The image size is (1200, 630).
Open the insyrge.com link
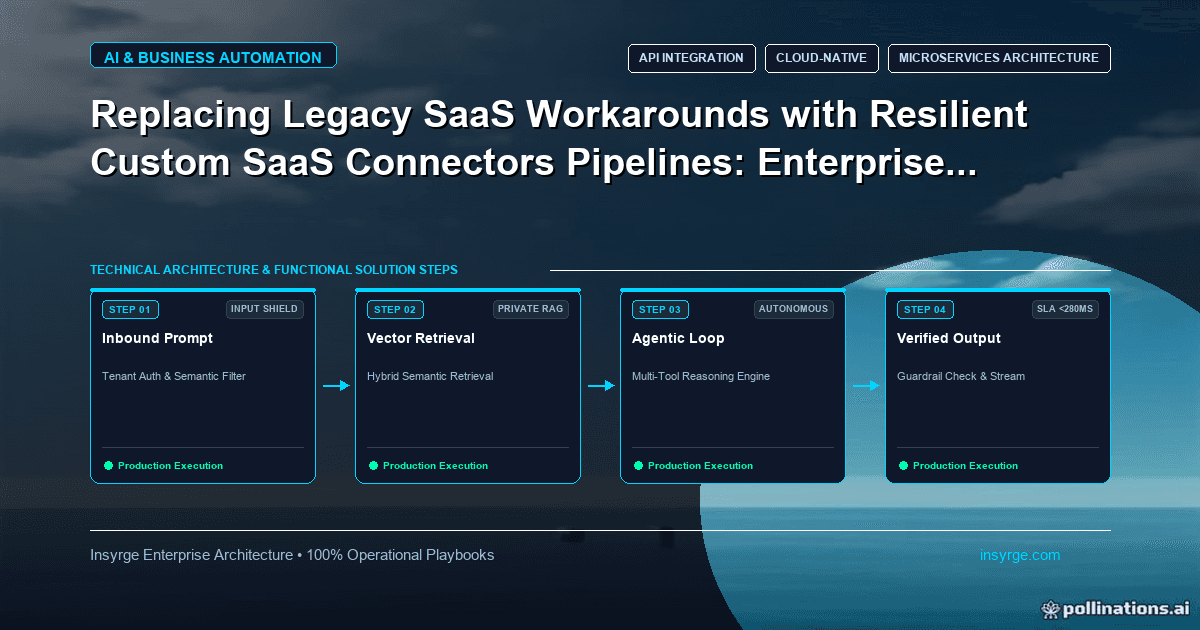[x=1020, y=555]
